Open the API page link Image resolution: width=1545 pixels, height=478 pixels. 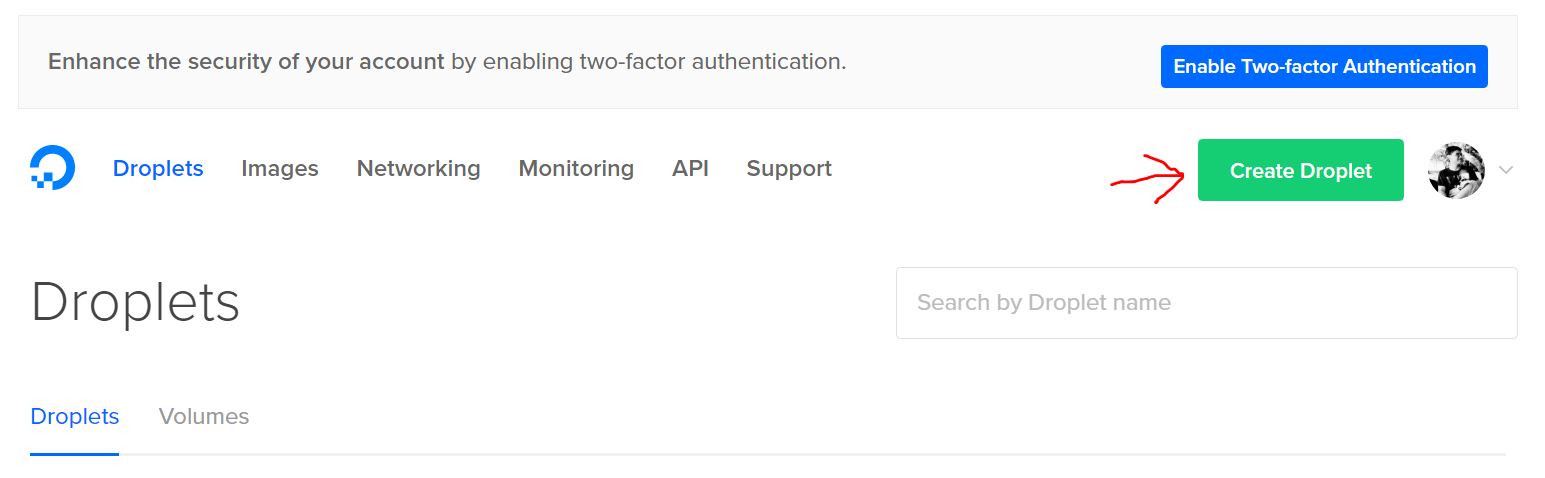690,168
